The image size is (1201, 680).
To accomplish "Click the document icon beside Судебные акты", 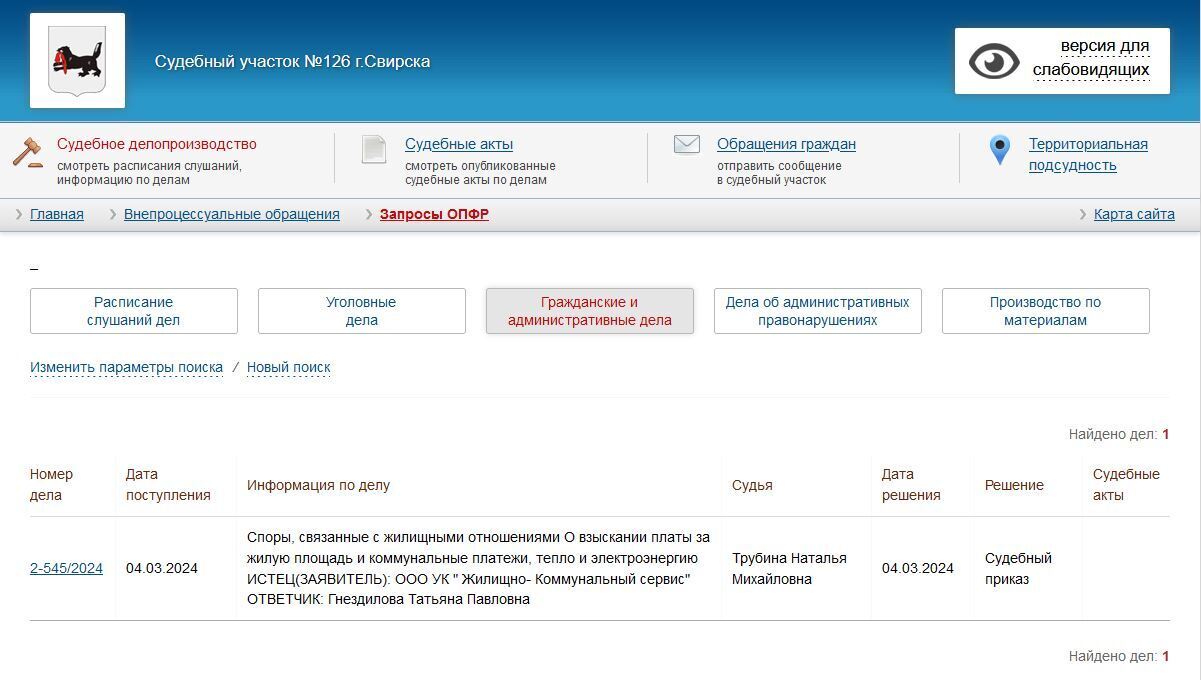I will point(374,150).
